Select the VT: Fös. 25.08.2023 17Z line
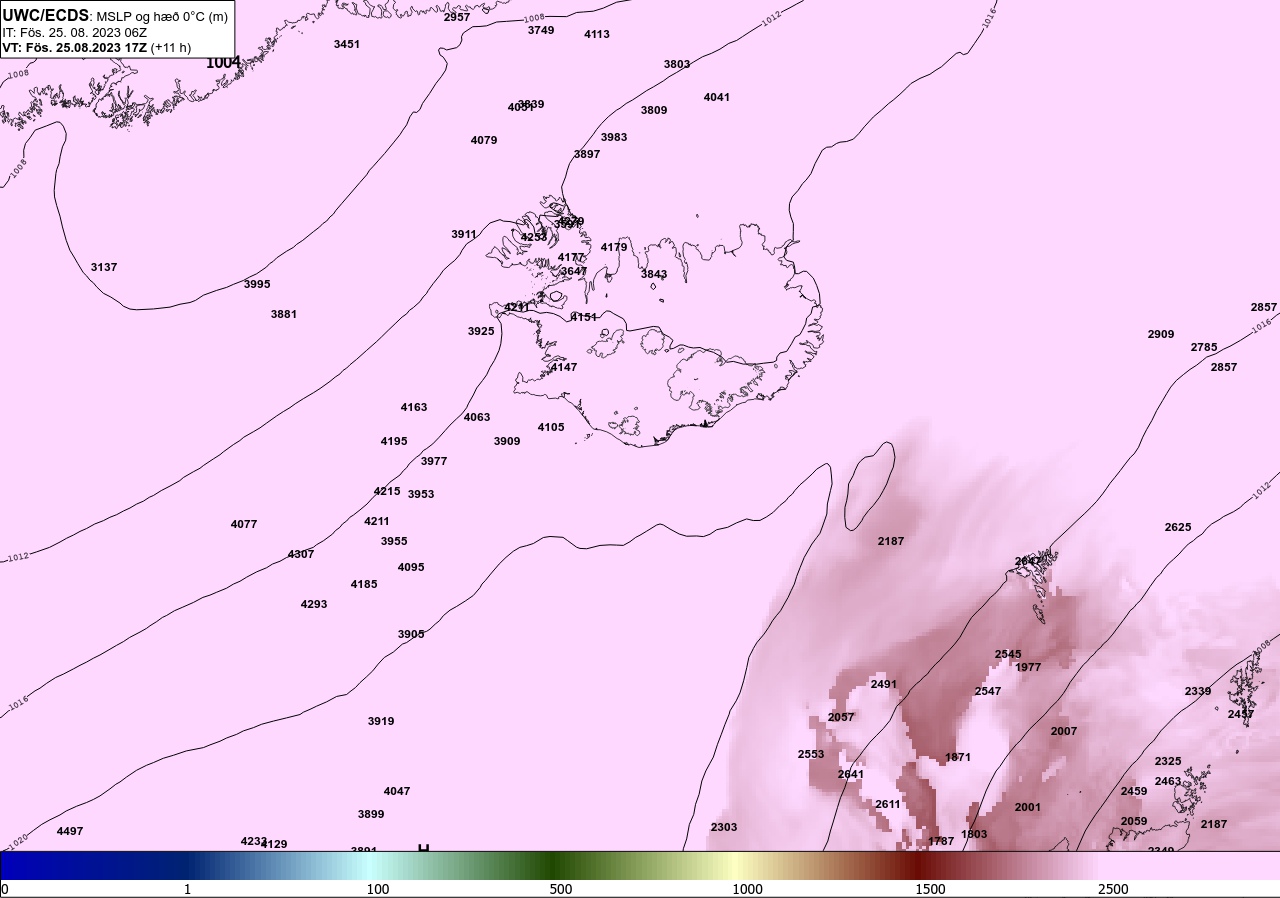The height and width of the screenshot is (898, 1280). coord(97,47)
